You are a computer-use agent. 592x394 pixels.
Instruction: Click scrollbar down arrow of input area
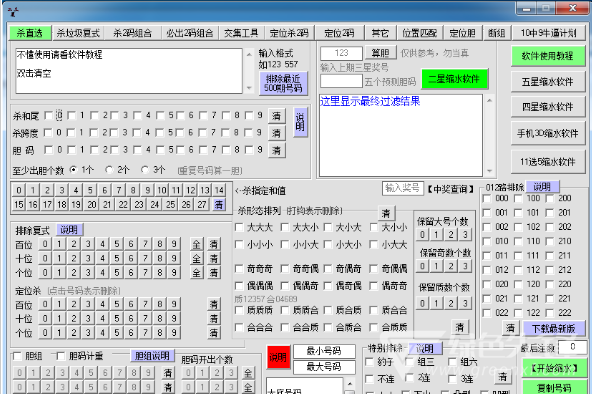(x=249, y=88)
